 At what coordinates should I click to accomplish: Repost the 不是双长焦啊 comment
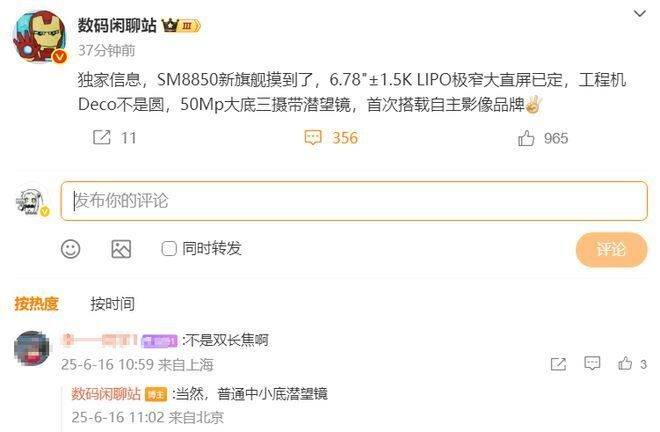click(x=558, y=364)
